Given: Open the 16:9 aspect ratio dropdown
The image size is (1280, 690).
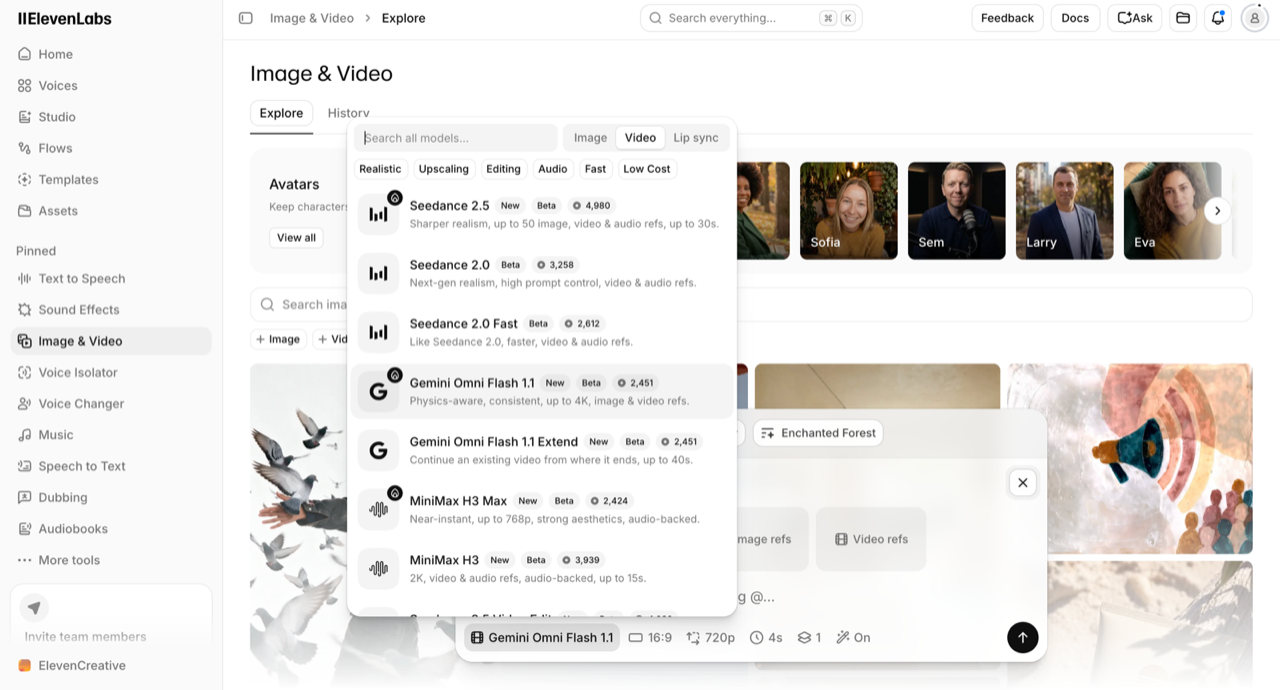Looking at the screenshot, I should point(650,638).
